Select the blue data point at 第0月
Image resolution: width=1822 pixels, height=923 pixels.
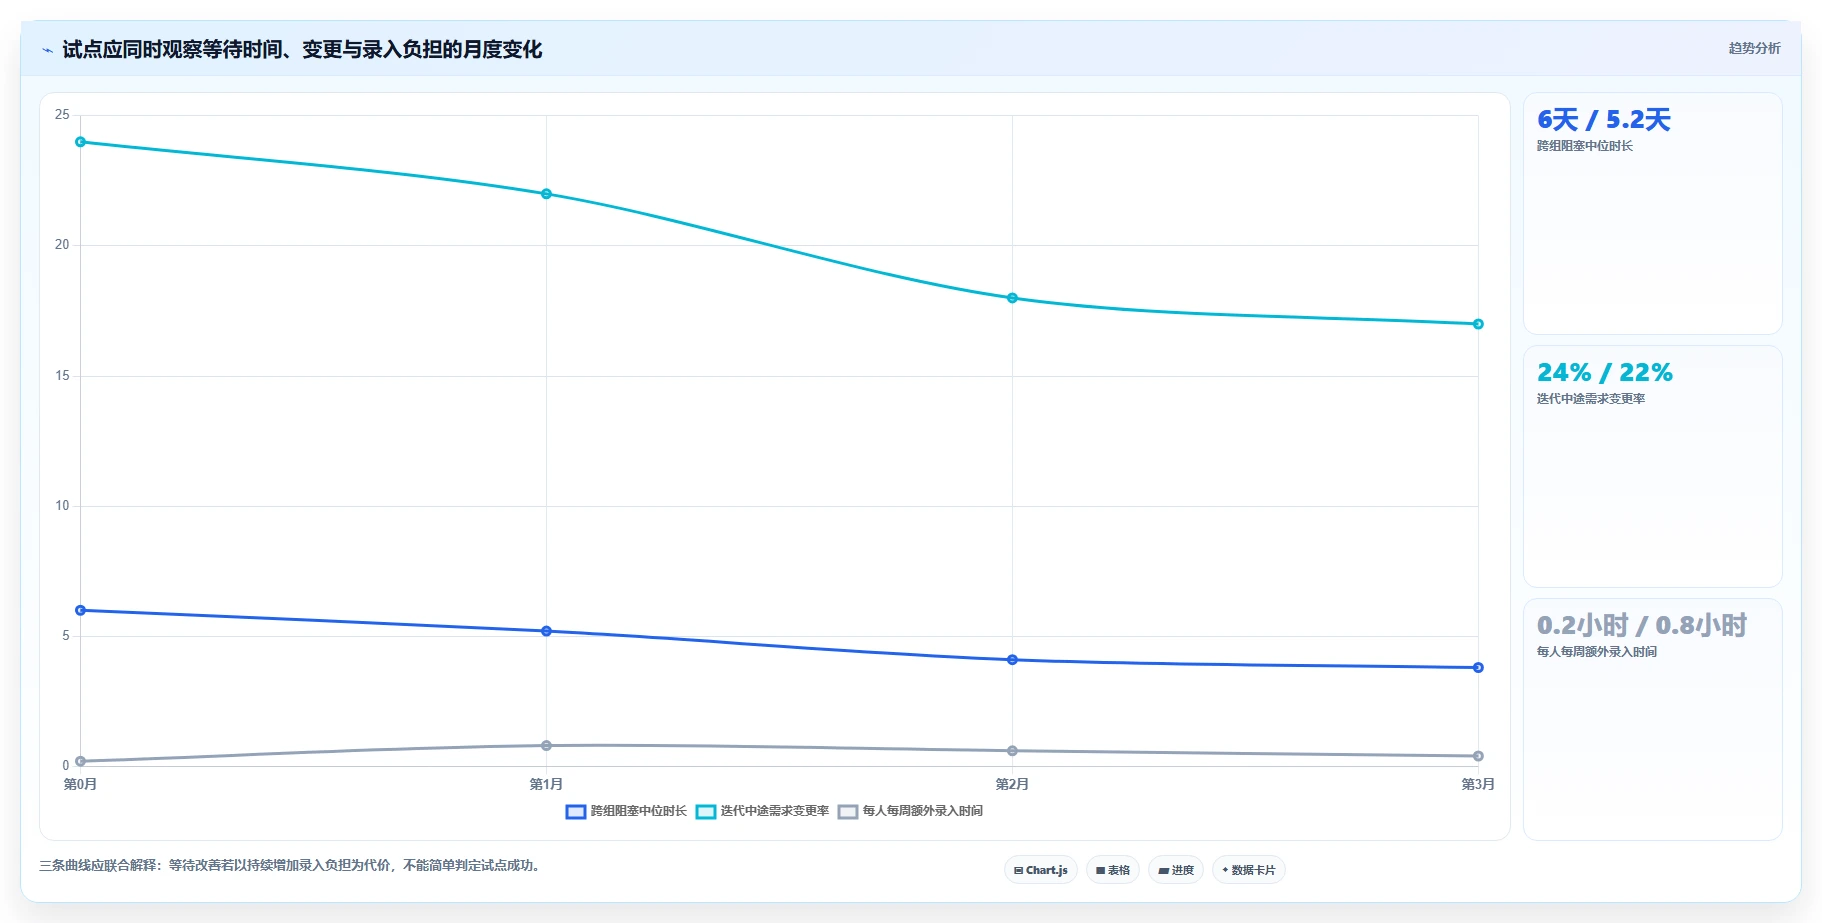tap(81, 610)
